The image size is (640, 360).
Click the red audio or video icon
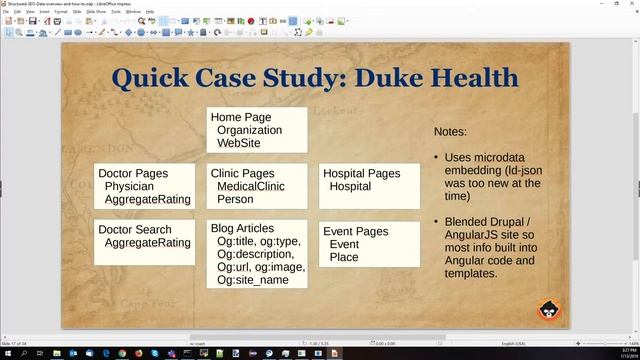pyautogui.click(x=251, y=21)
